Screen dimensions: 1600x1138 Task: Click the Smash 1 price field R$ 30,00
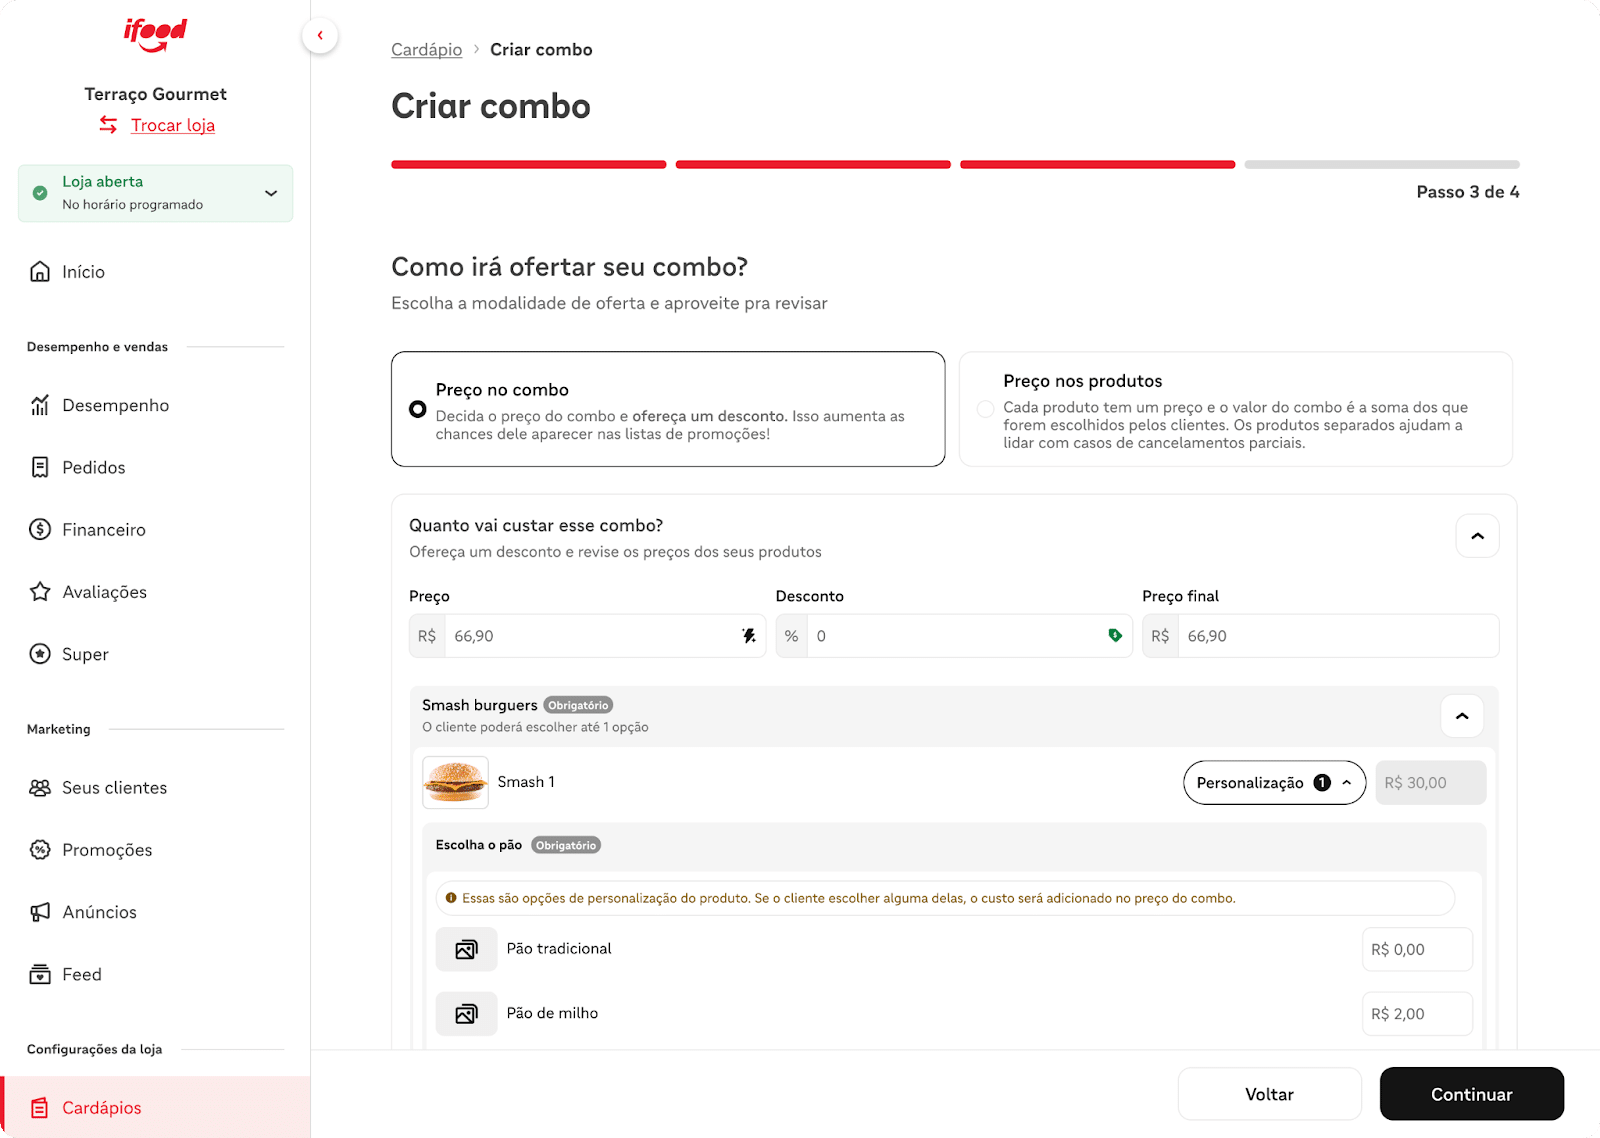pyautogui.click(x=1430, y=783)
